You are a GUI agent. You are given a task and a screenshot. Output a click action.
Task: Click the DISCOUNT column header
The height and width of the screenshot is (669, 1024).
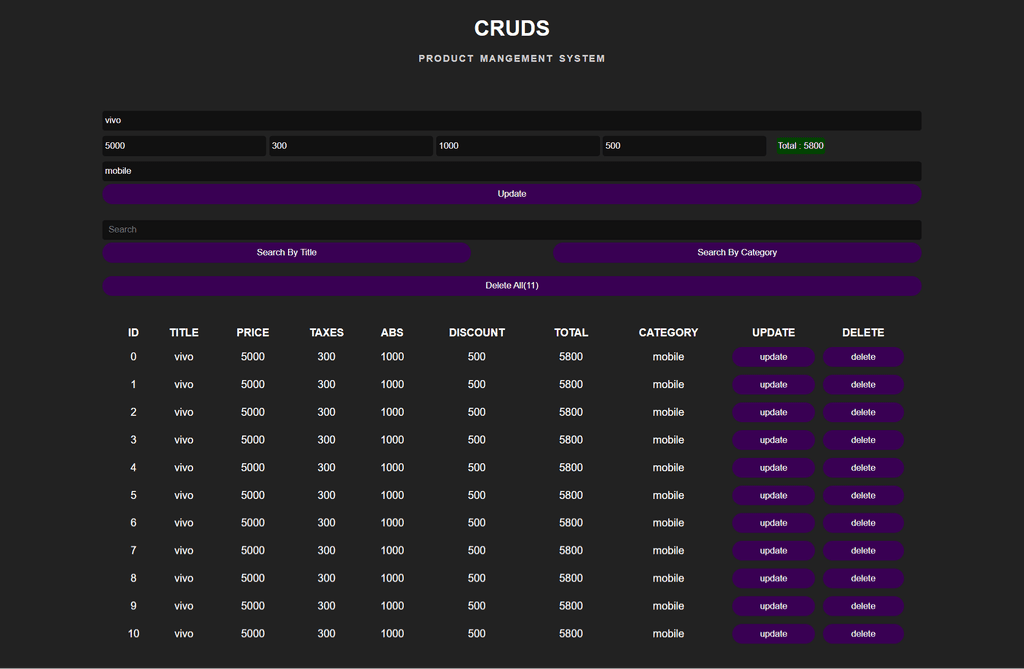click(477, 333)
